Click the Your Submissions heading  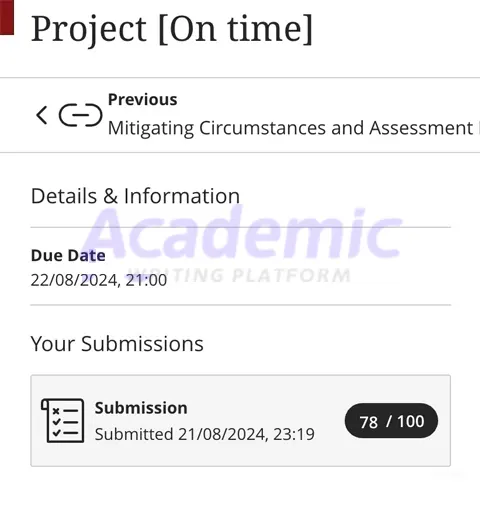coord(117,344)
